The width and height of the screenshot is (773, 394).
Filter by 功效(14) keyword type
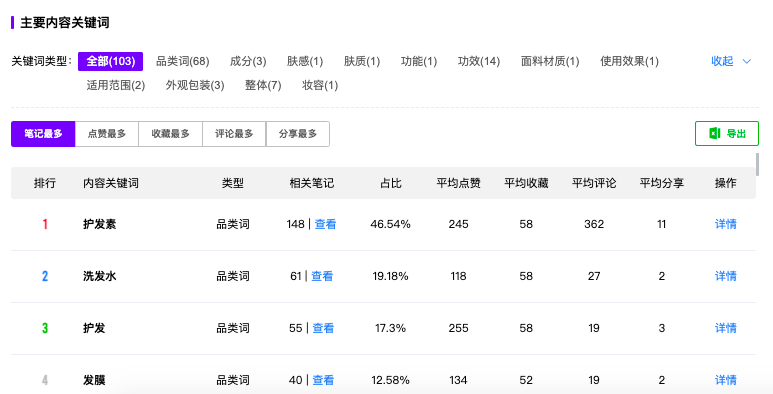point(479,61)
